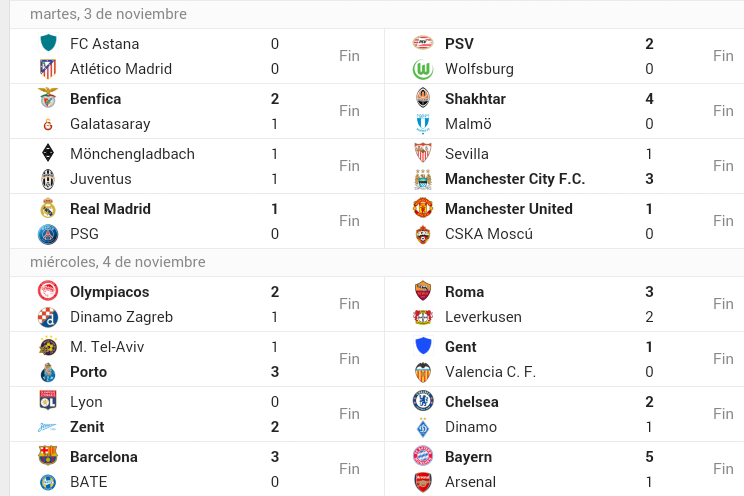Click the PSV club crest
This screenshot has width=744, height=496.
point(423,44)
